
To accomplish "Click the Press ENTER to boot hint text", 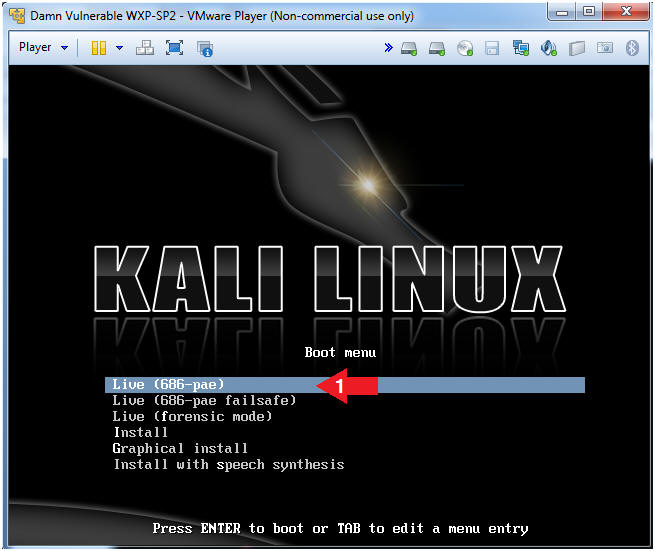I will (x=340, y=529).
